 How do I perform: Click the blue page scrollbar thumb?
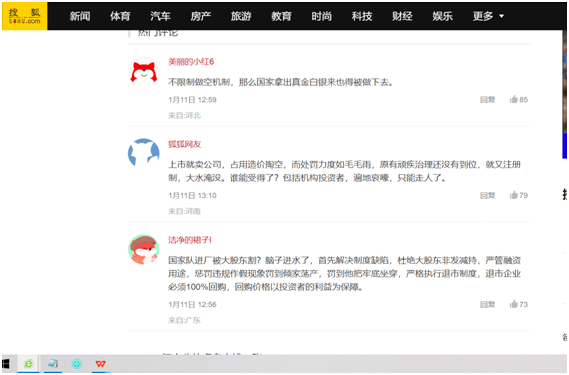coord(565,146)
